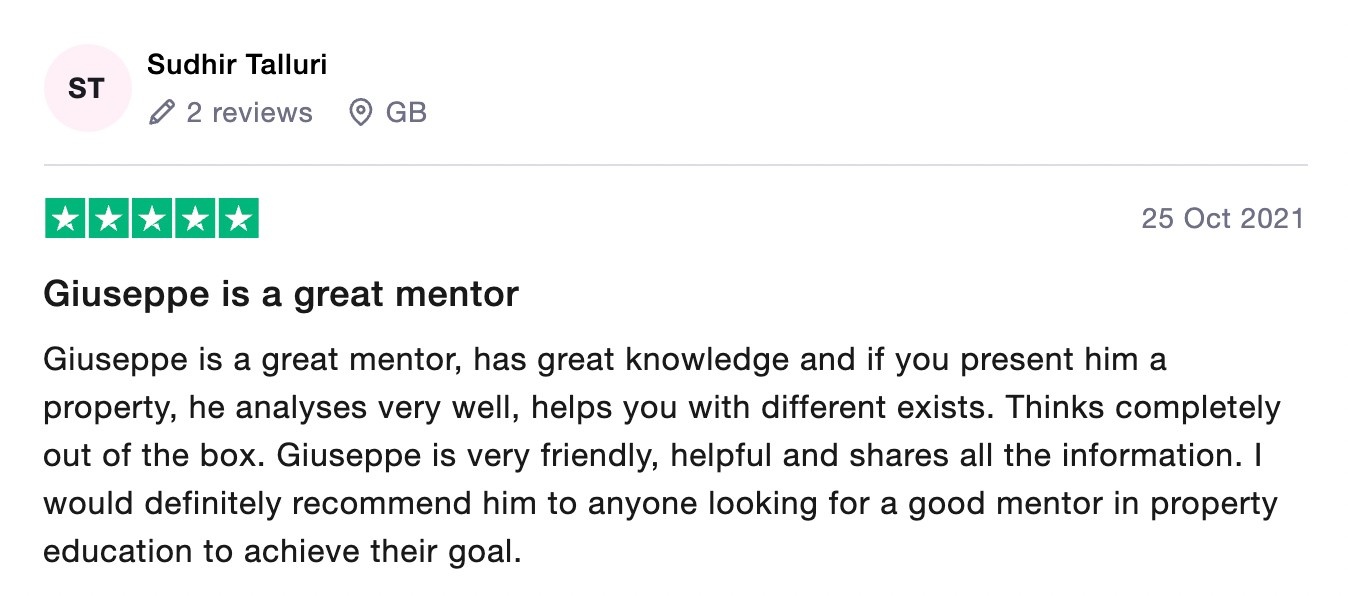Image resolution: width=1348 pixels, height=596 pixels.
Task: Click the GB country label
Action: tap(406, 113)
